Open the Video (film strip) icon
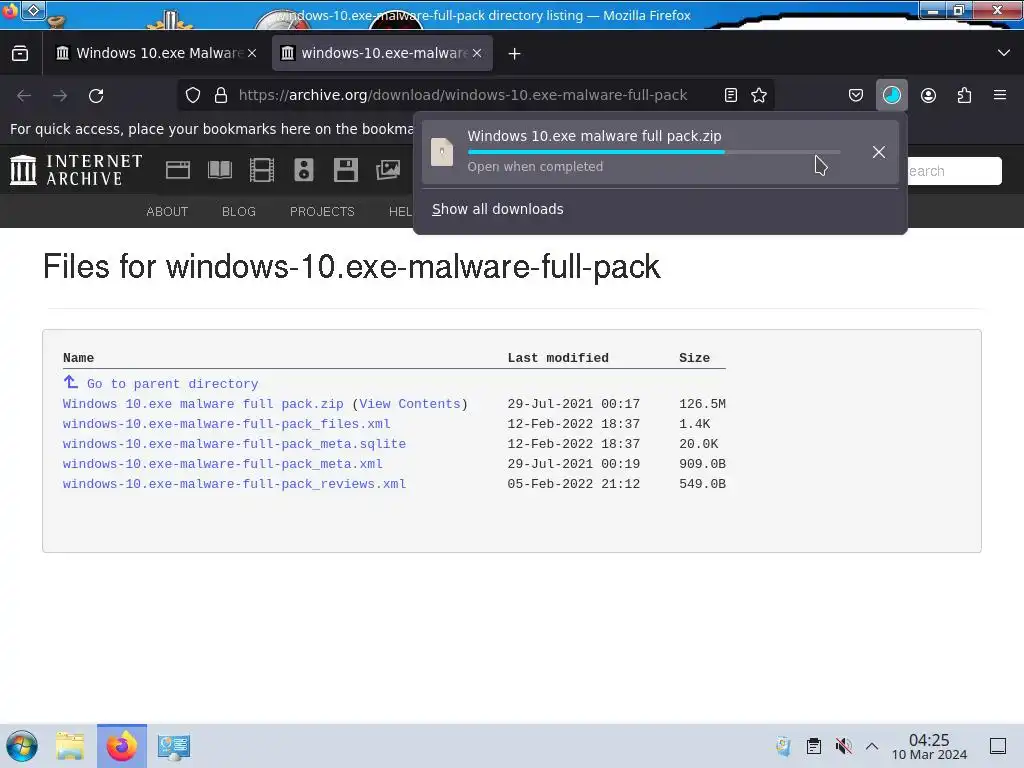 pos(262,170)
